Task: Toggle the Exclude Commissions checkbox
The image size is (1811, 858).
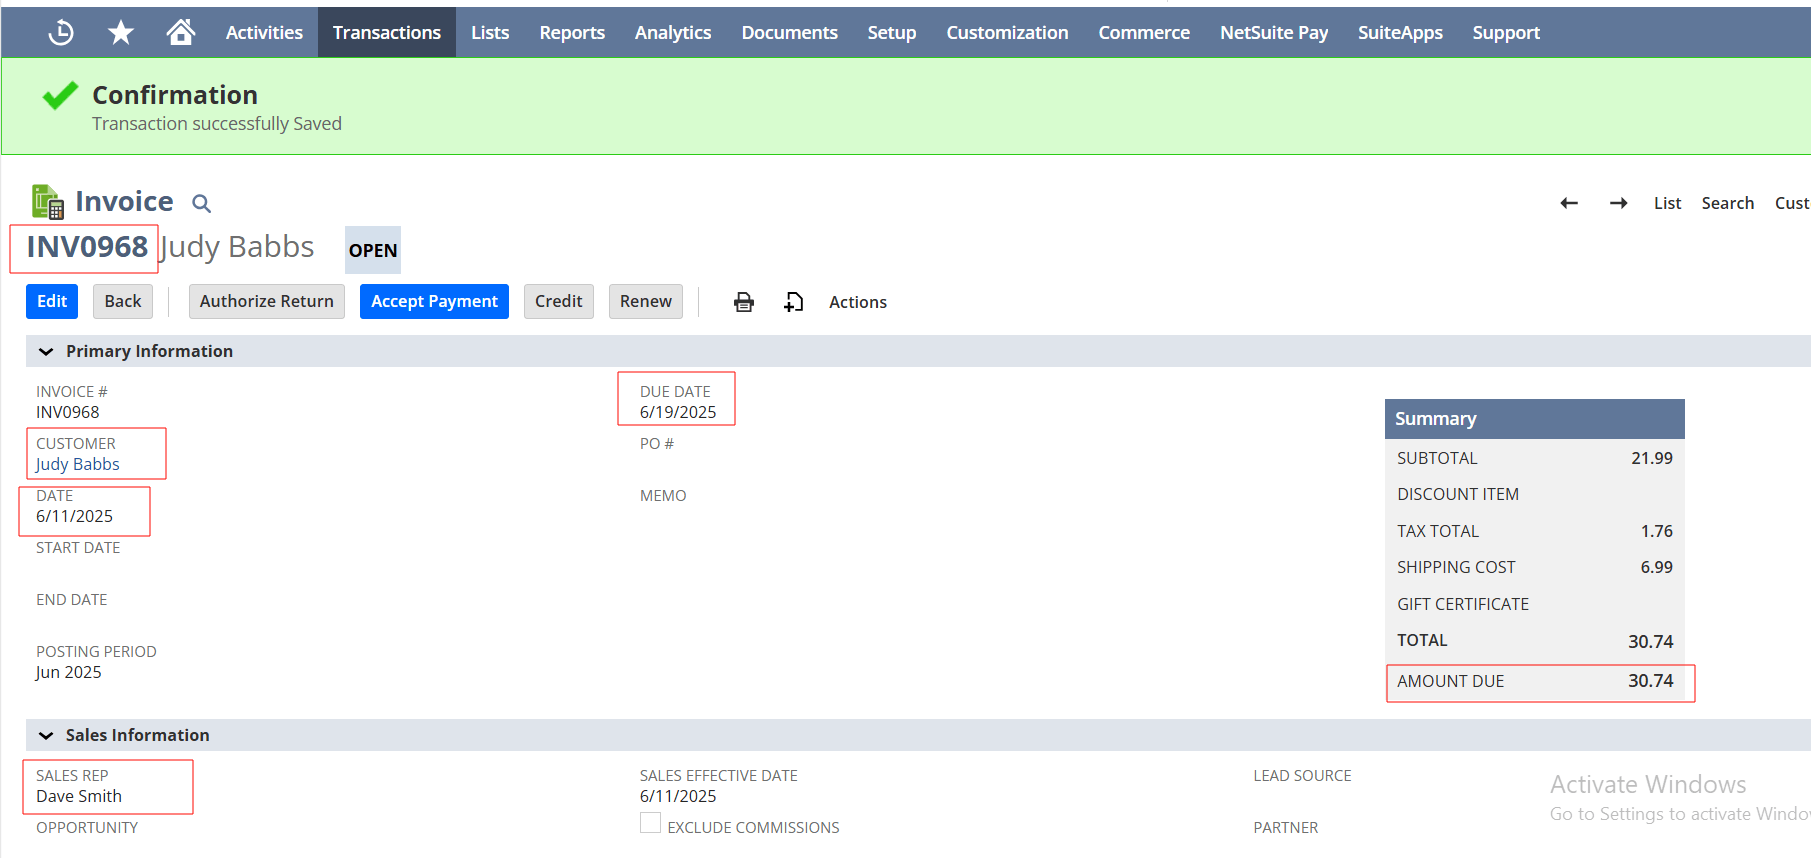Action: point(651,823)
